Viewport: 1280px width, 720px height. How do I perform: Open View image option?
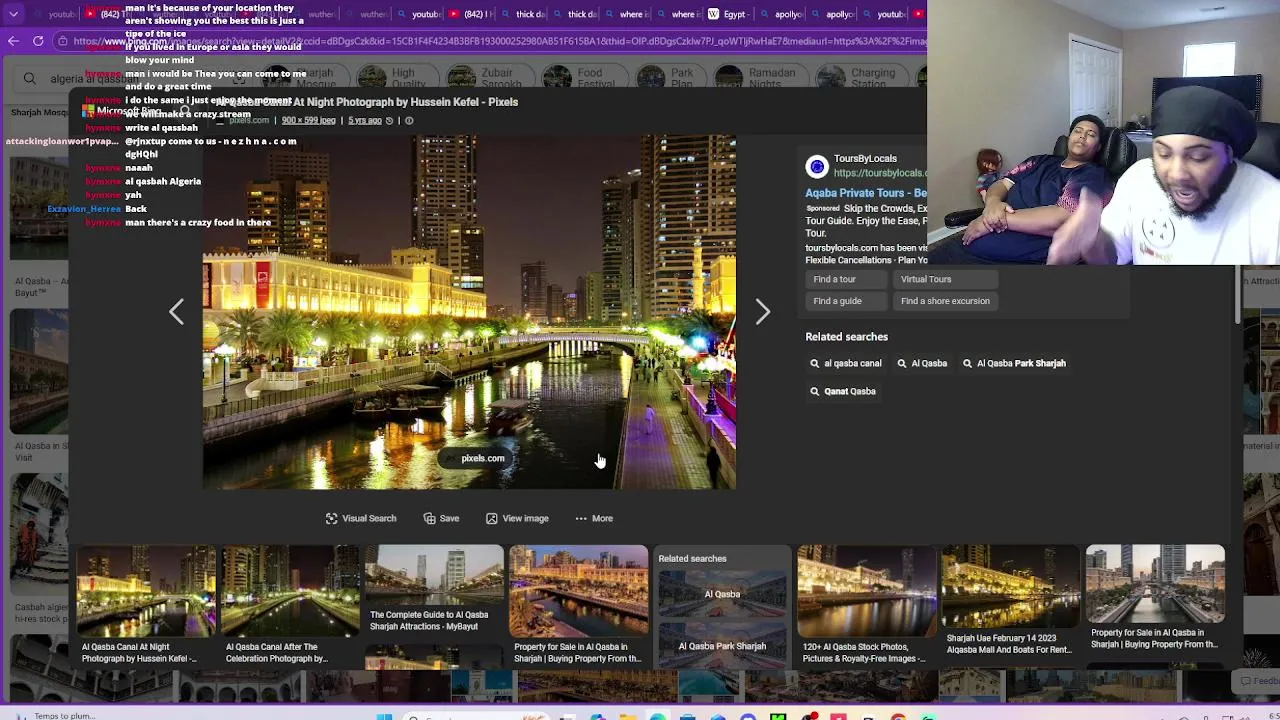(517, 518)
